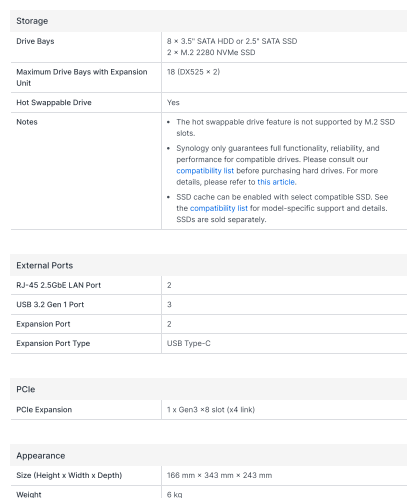The image size is (412, 498).
Task: Click the RJ-45 2.5GbE LAN Port label
Action: pyautogui.click(x=59, y=285)
